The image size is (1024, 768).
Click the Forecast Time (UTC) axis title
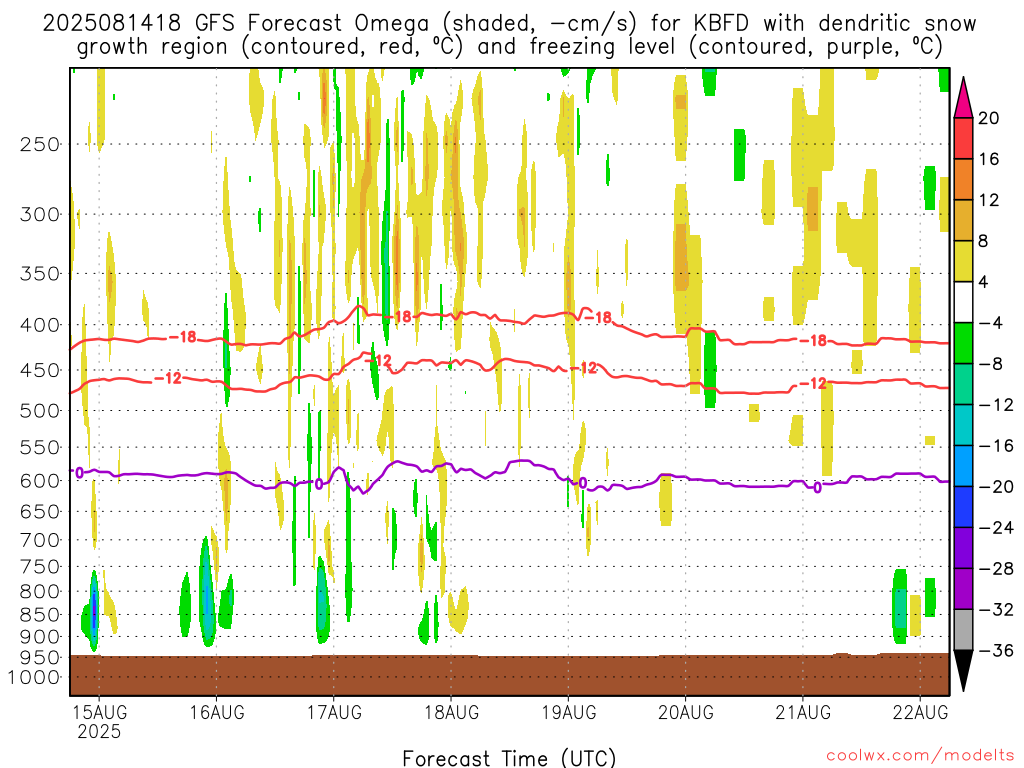pyautogui.click(x=509, y=758)
